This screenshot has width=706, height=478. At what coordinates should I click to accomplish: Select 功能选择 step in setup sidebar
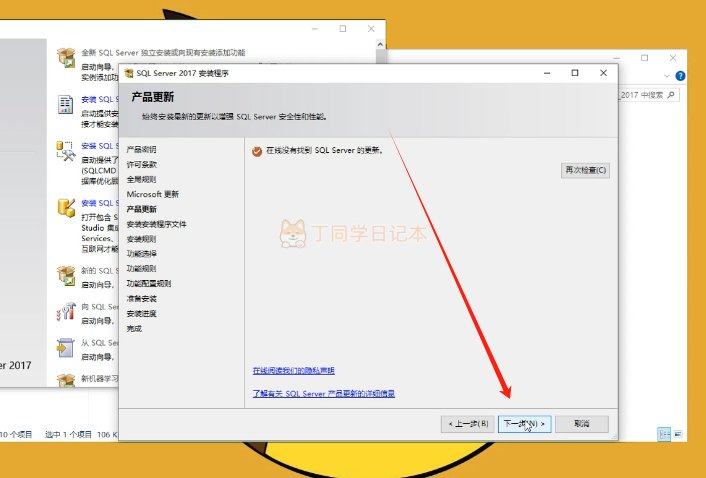click(141, 254)
